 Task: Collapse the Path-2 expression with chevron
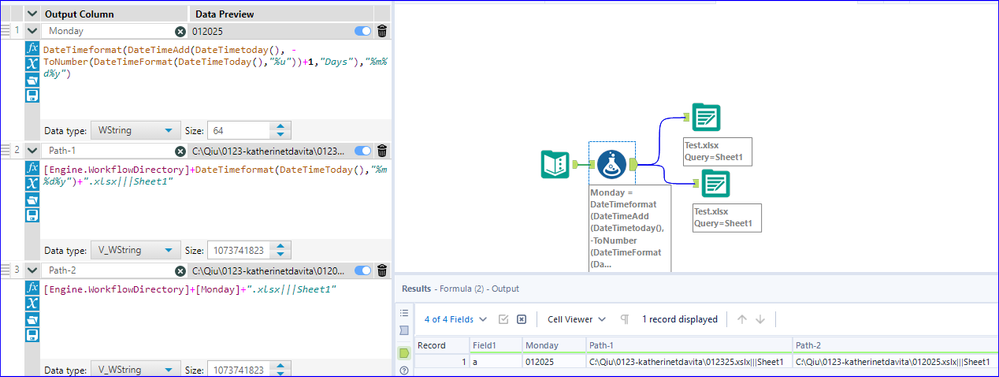[x=33, y=271]
